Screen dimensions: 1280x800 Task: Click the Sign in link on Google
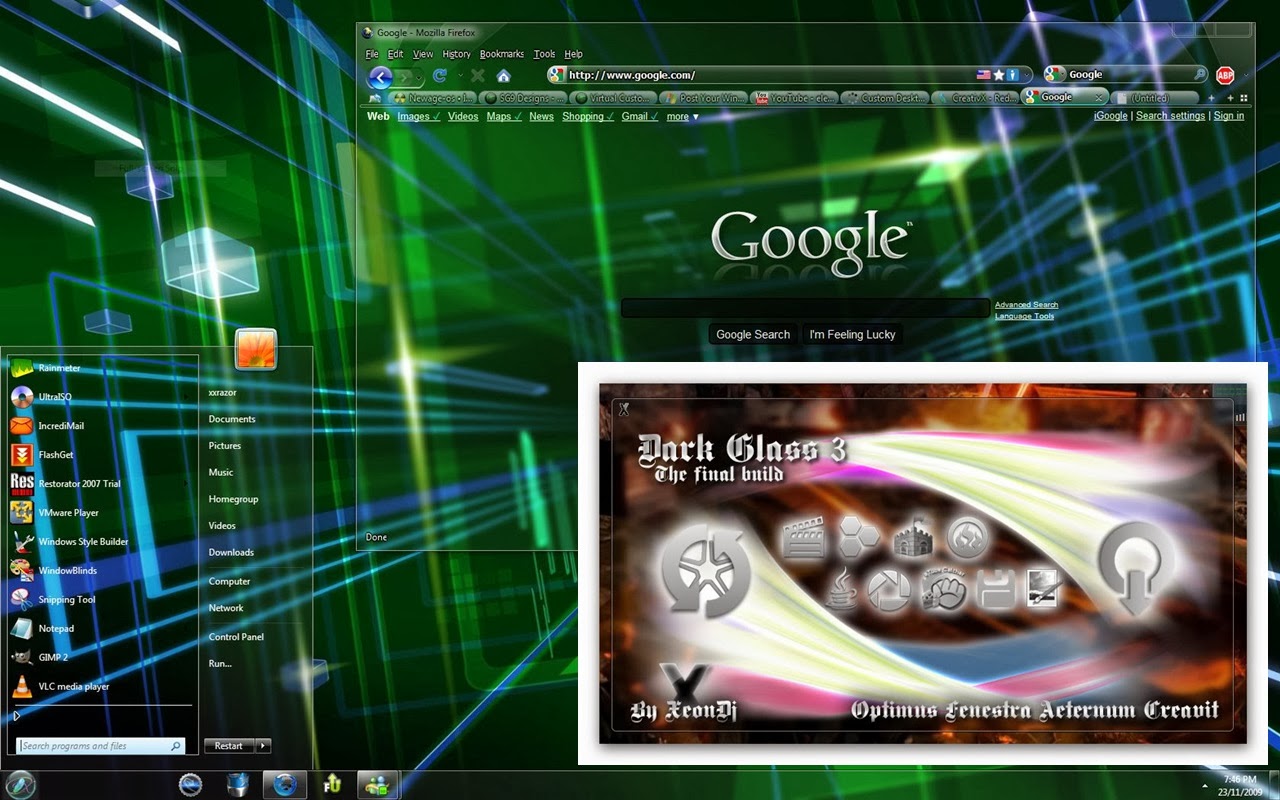1229,116
